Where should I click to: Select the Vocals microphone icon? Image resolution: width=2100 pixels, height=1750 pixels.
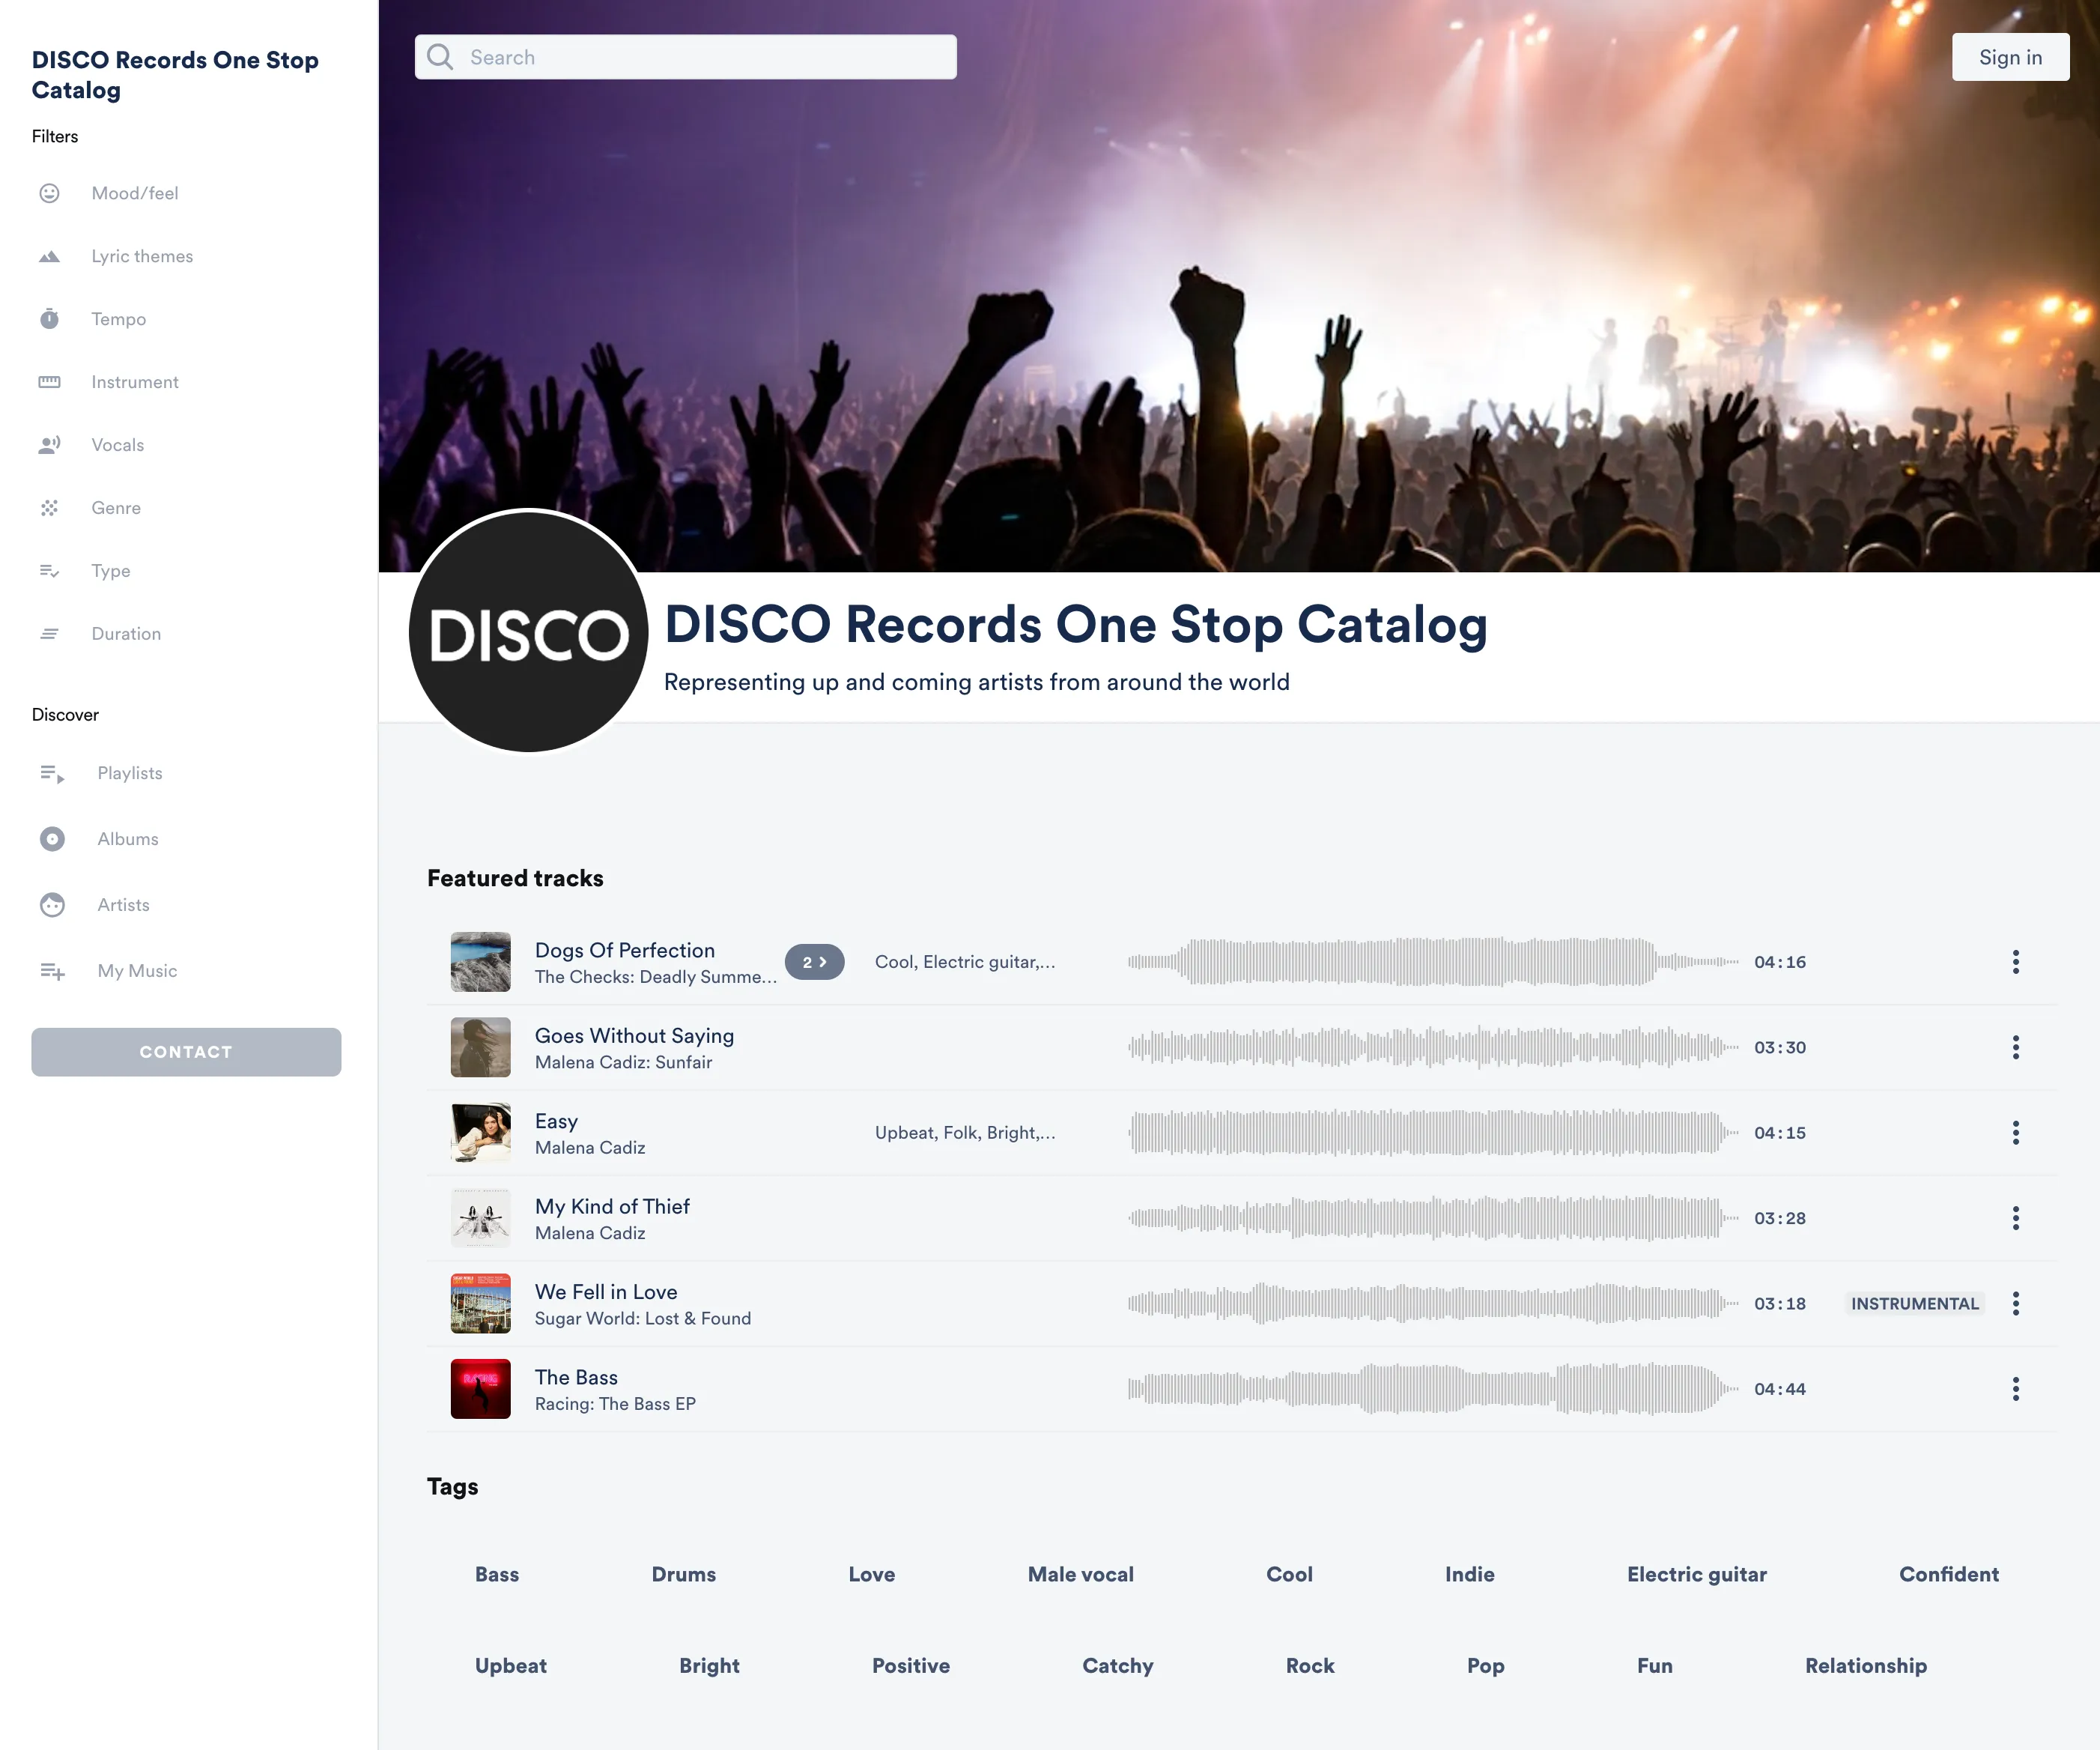[x=50, y=444]
